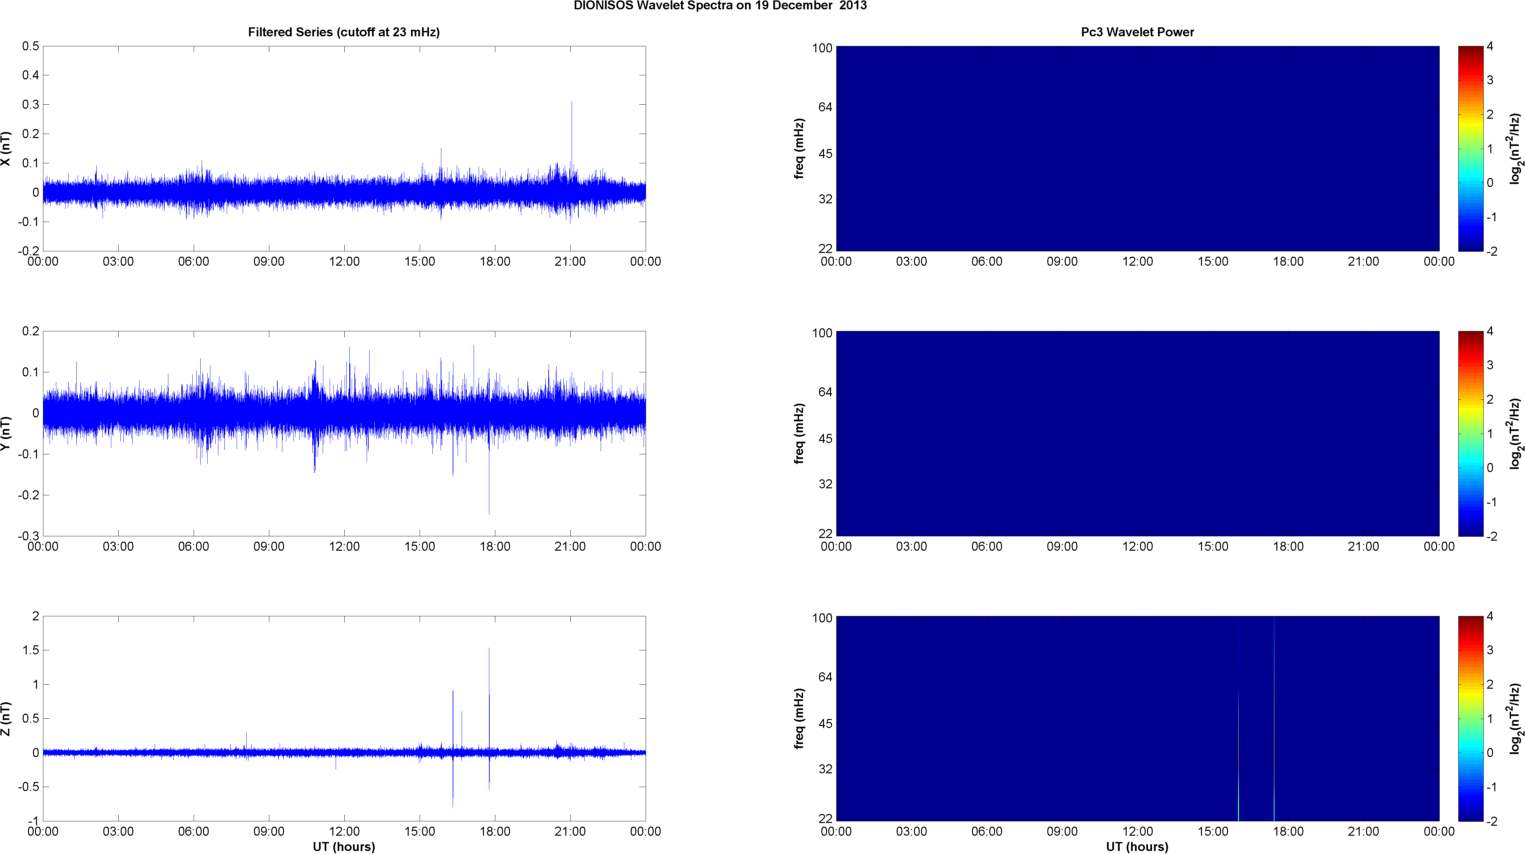Click 'UT (hours)' label under the bottom wavelet plot
1525x854 pixels.
1137,846
